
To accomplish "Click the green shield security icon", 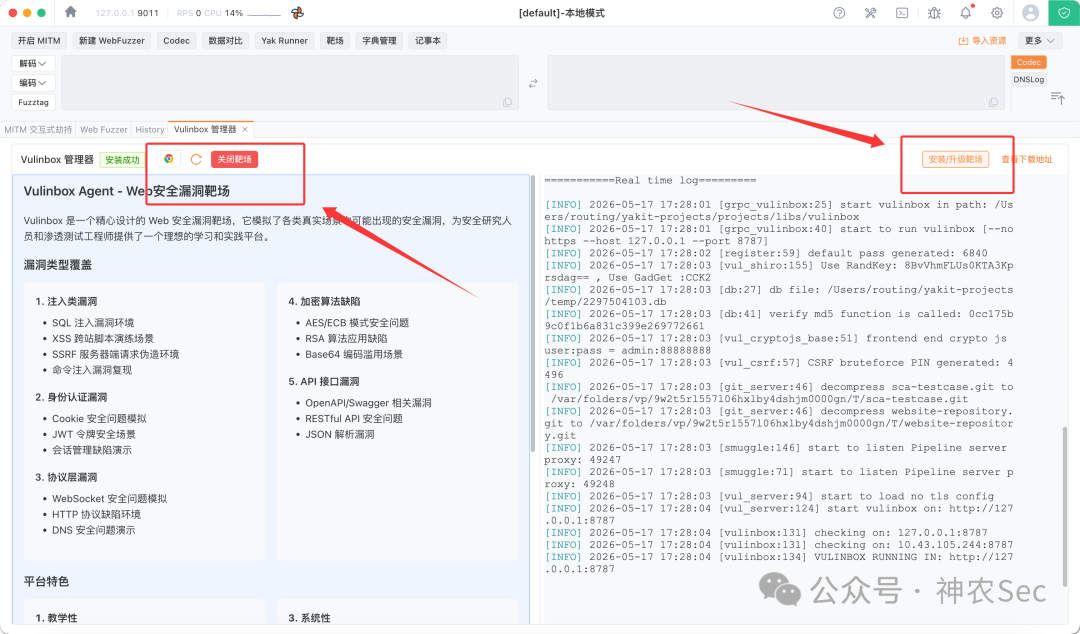I will [1064, 12].
